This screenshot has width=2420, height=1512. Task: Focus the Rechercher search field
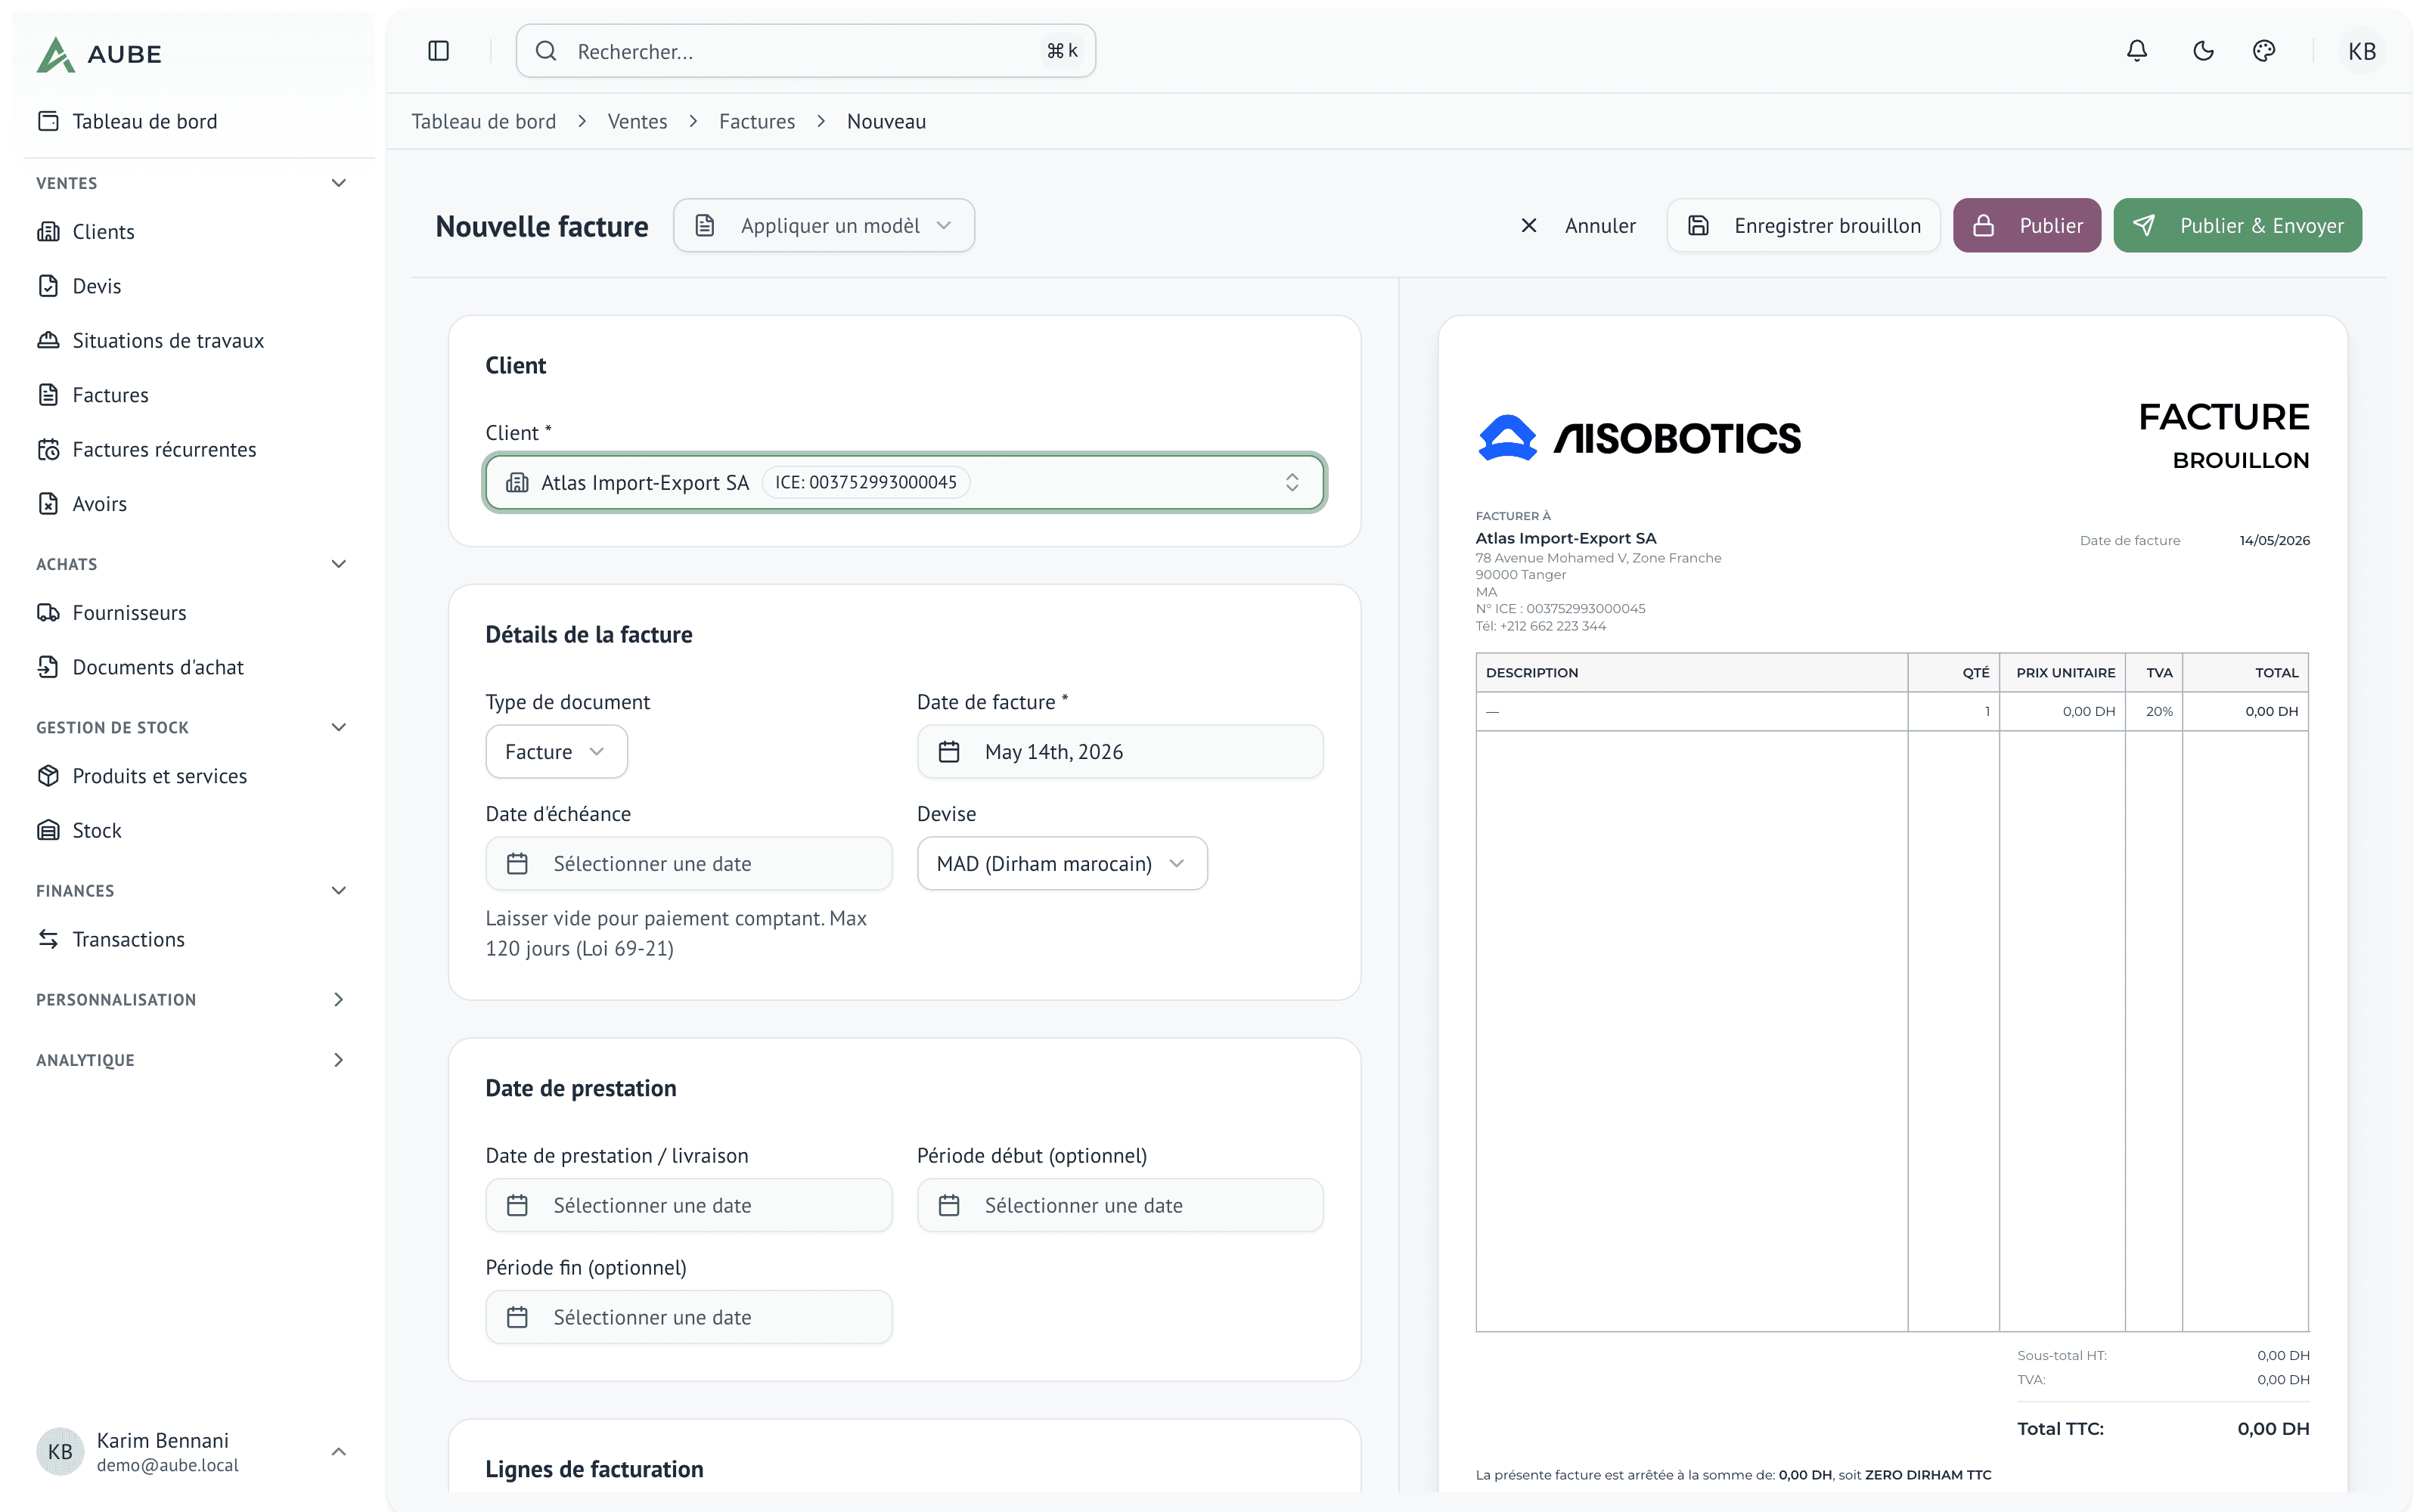tap(806, 51)
